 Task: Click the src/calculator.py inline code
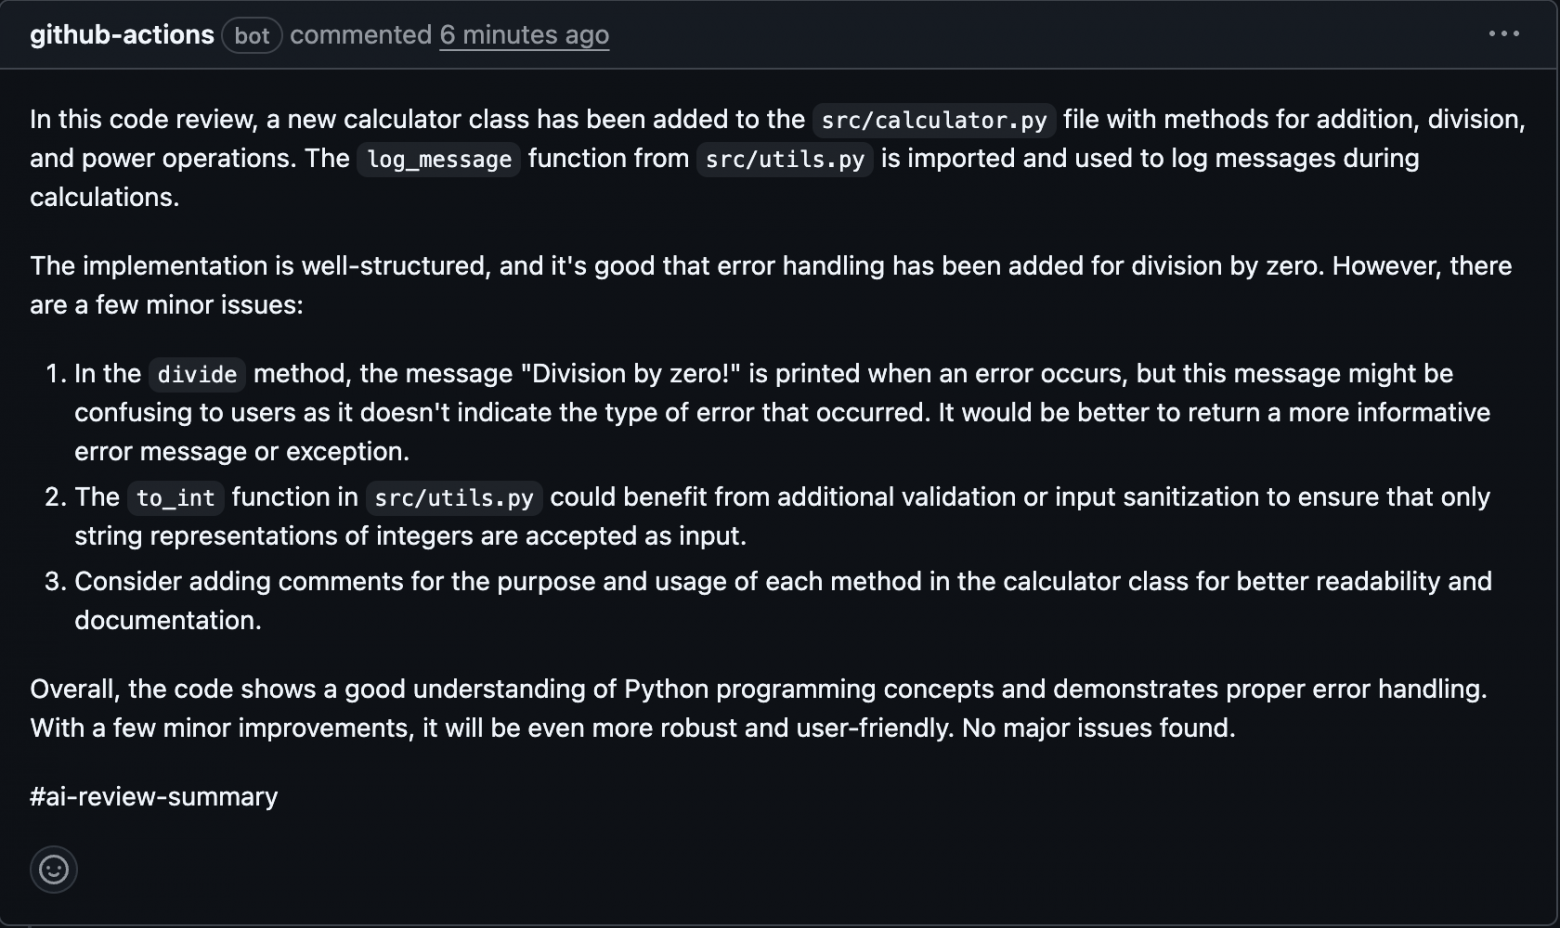pyautogui.click(x=934, y=120)
